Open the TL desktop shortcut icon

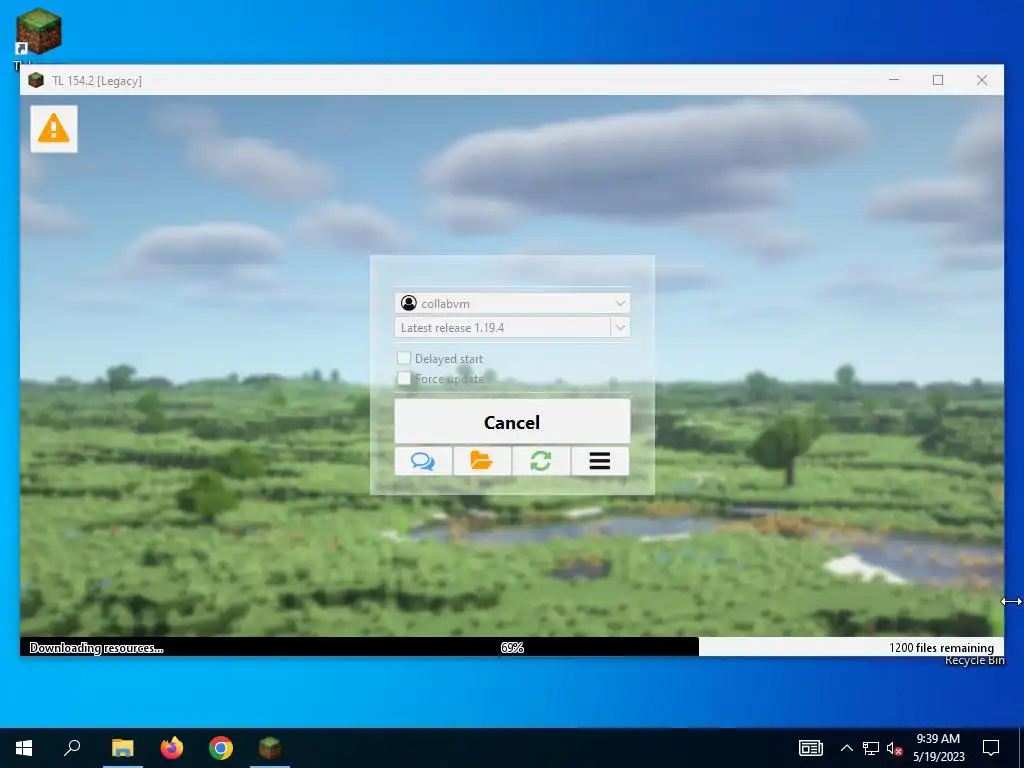(x=39, y=31)
